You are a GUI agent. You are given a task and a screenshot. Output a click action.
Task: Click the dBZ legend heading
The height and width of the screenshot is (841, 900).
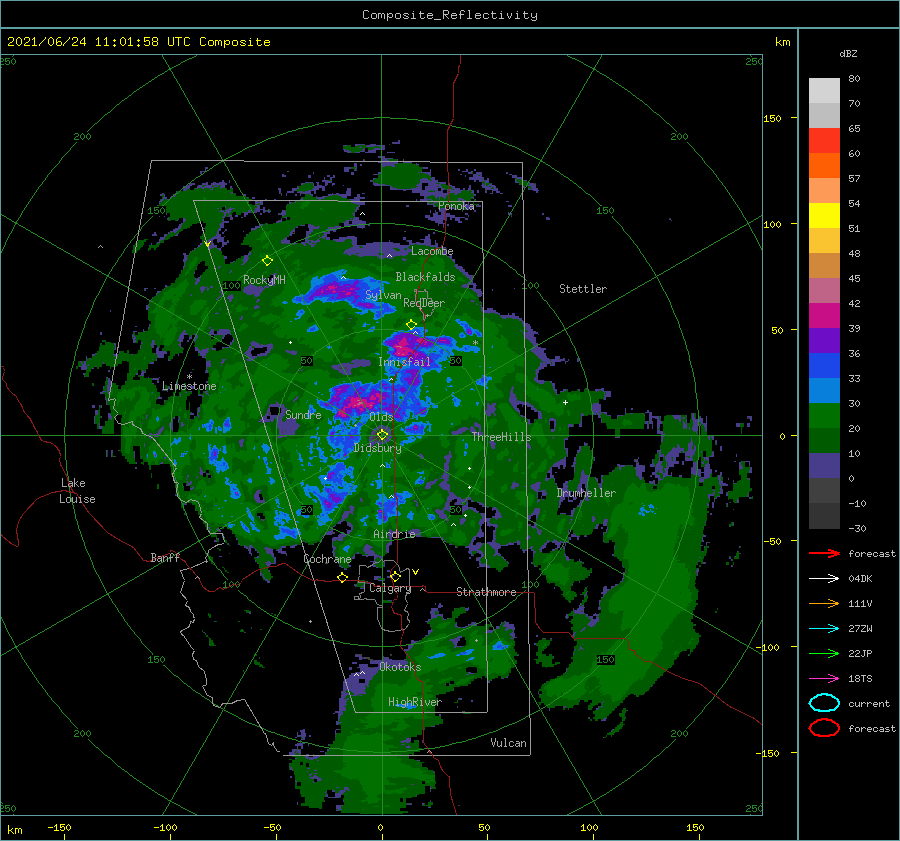[x=848, y=53]
